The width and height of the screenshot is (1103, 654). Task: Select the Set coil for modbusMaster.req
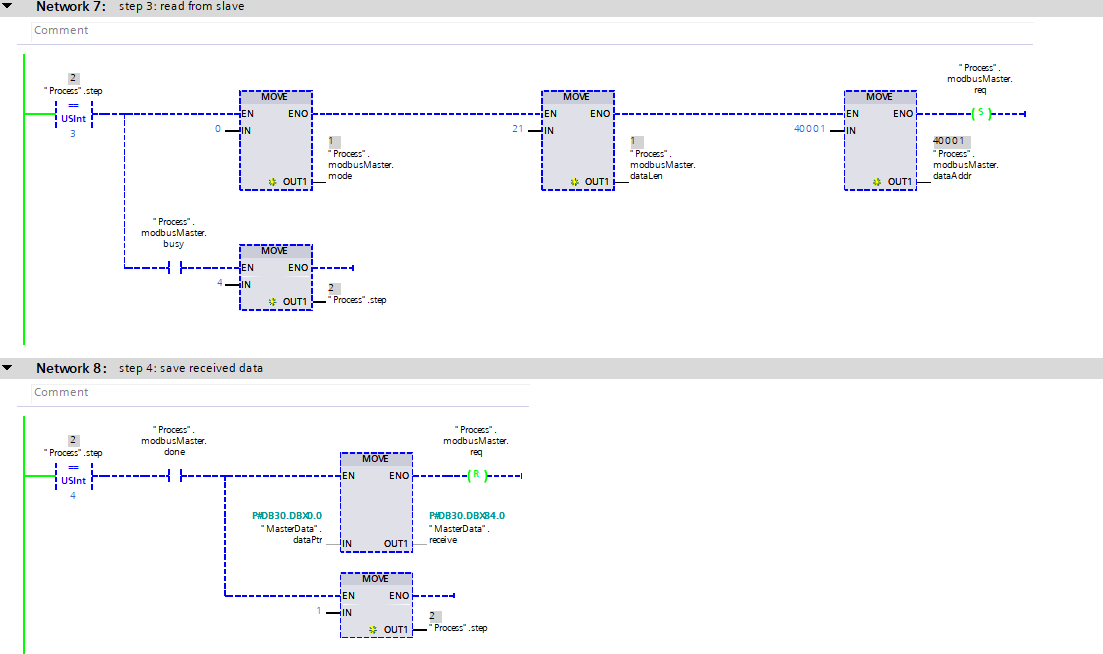[x=981, y=114]
